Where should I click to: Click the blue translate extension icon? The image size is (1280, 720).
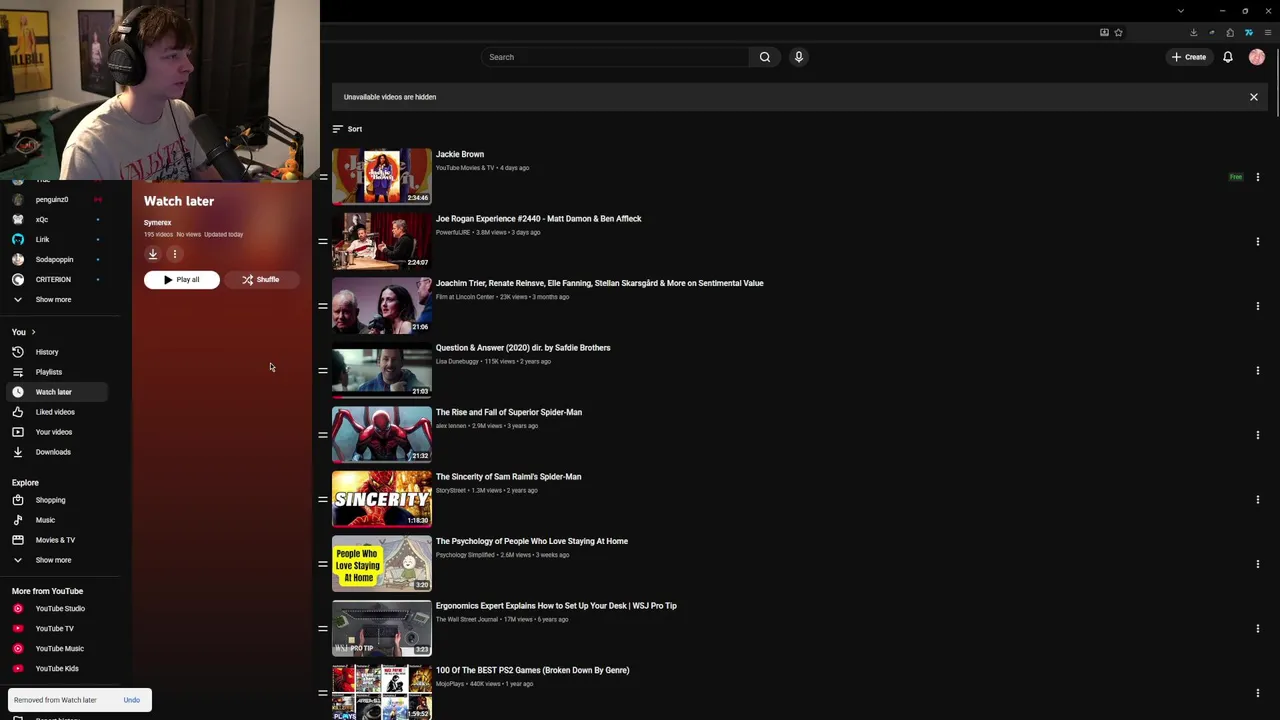tap(1248, 32)
